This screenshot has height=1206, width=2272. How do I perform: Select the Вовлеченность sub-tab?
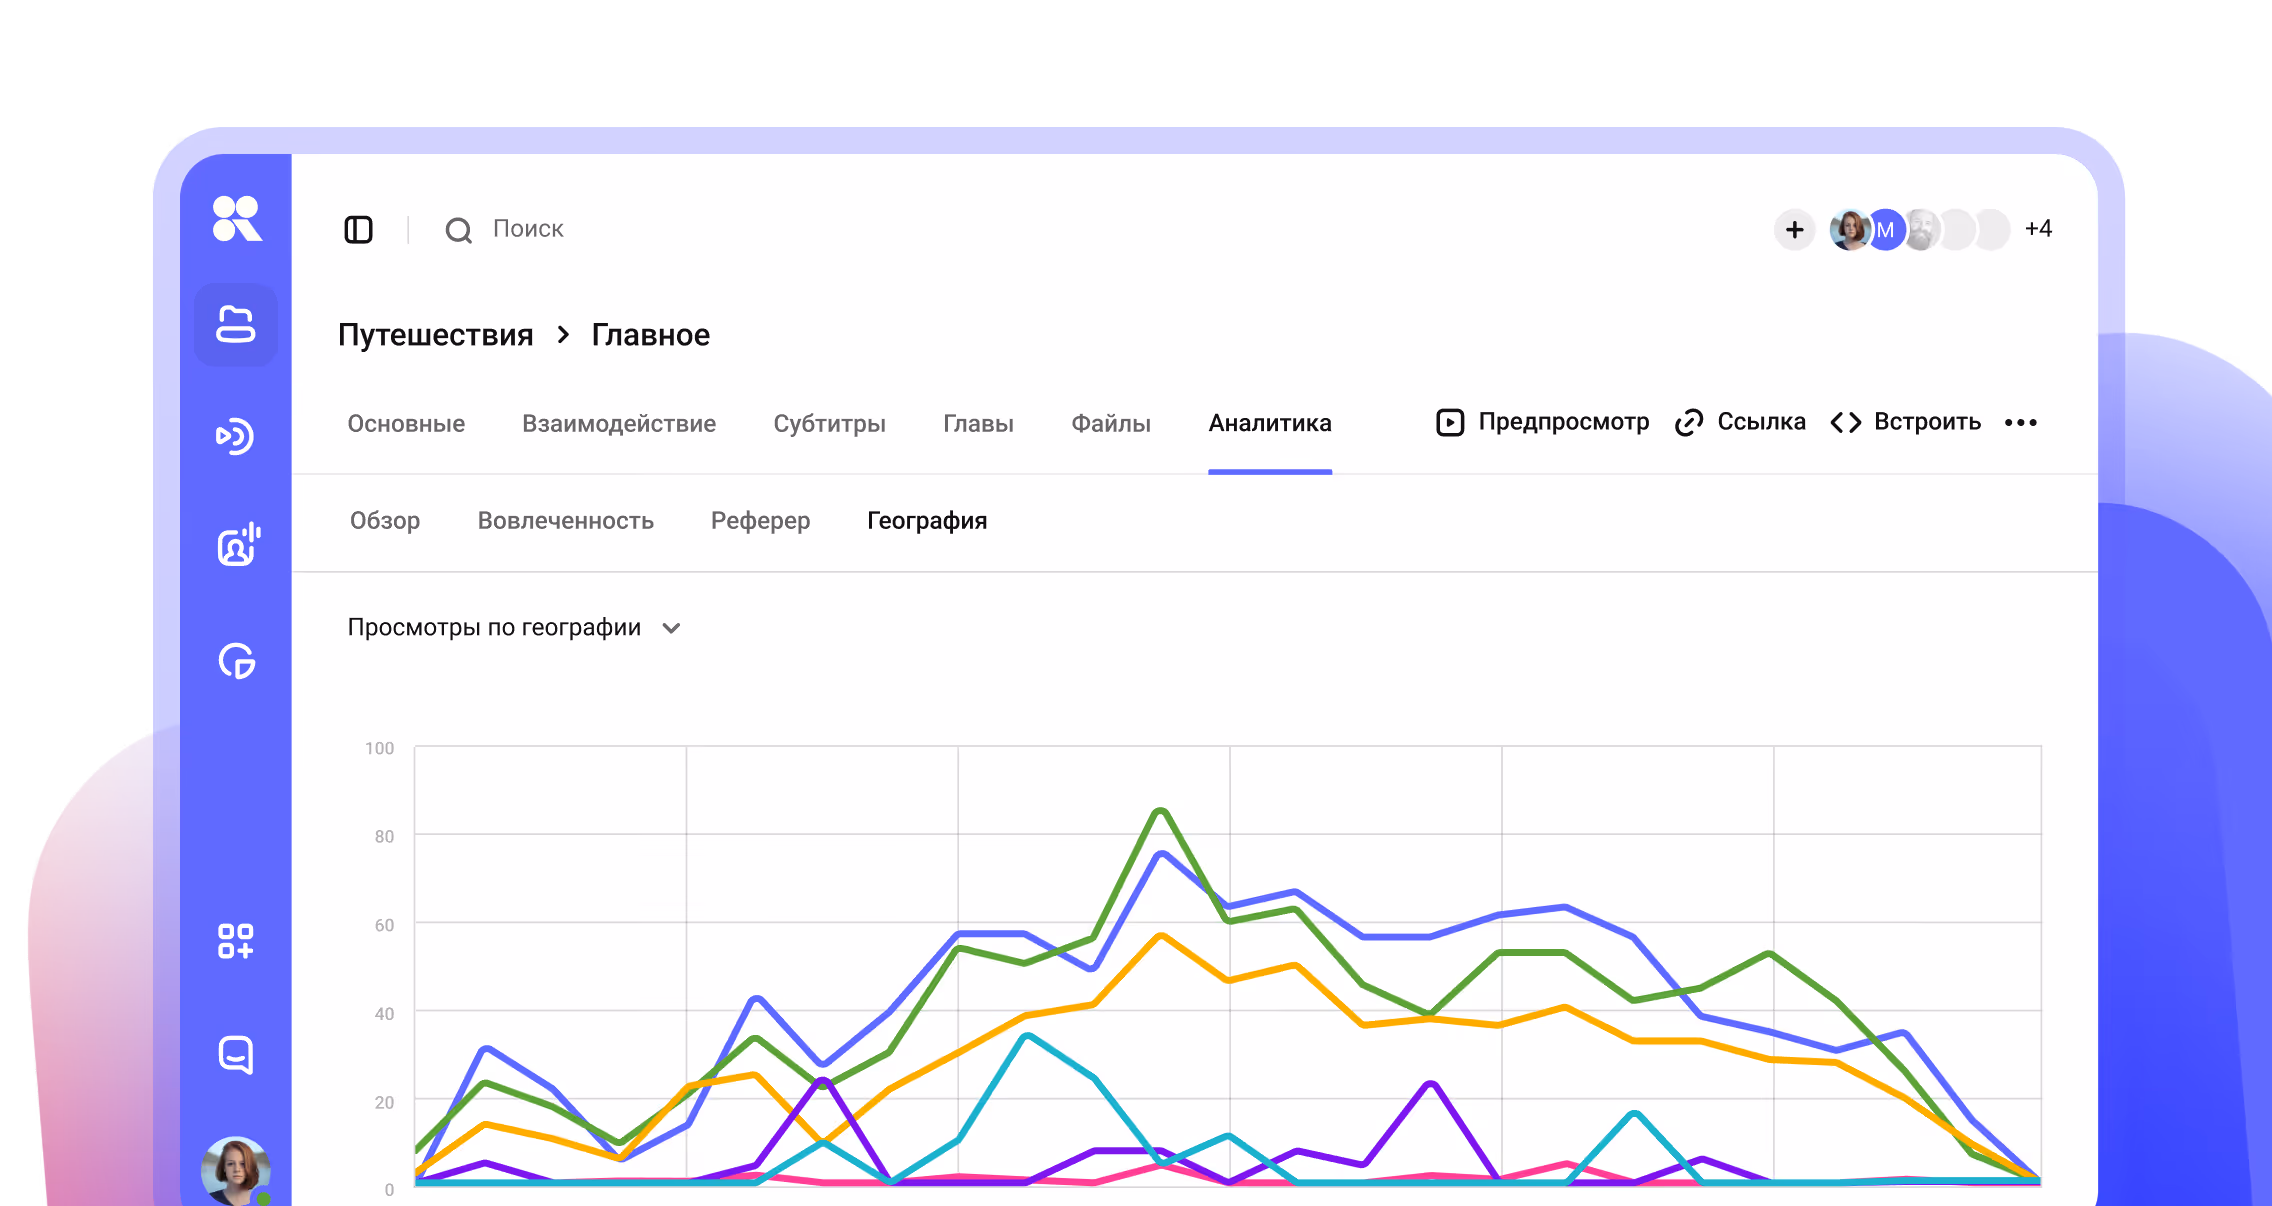point(565,521)
